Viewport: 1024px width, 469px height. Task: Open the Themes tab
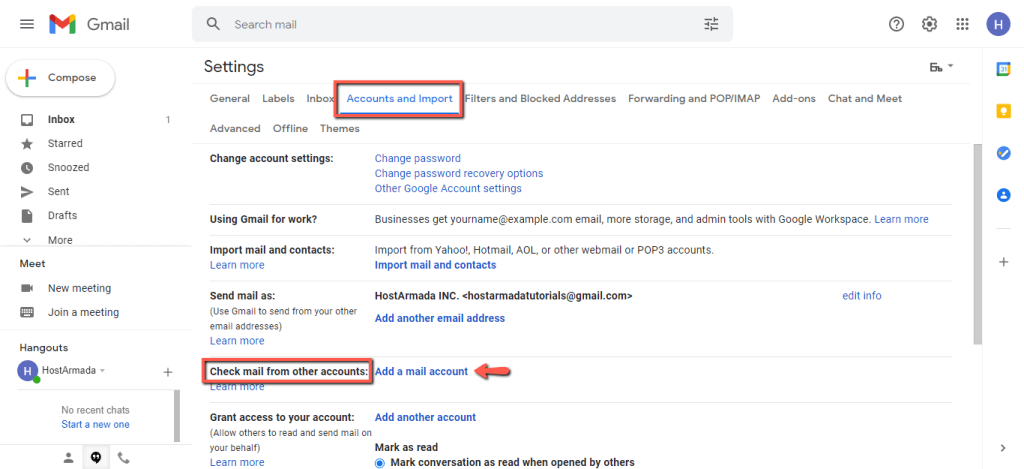point(340,129)
